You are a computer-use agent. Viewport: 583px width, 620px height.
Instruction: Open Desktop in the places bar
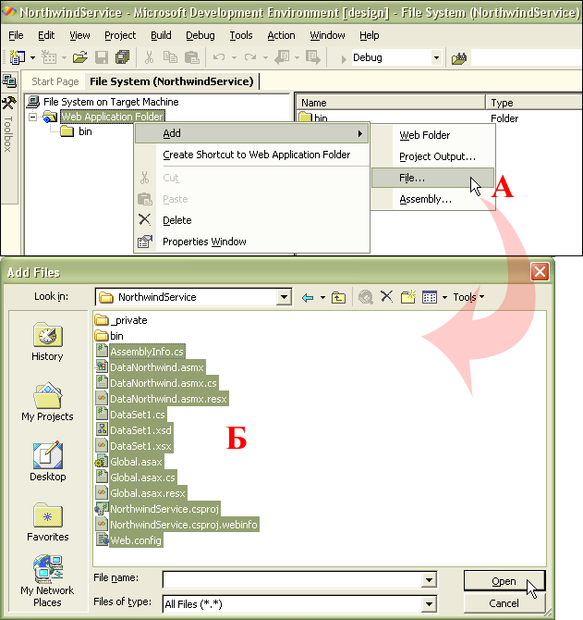pos(48,462)
